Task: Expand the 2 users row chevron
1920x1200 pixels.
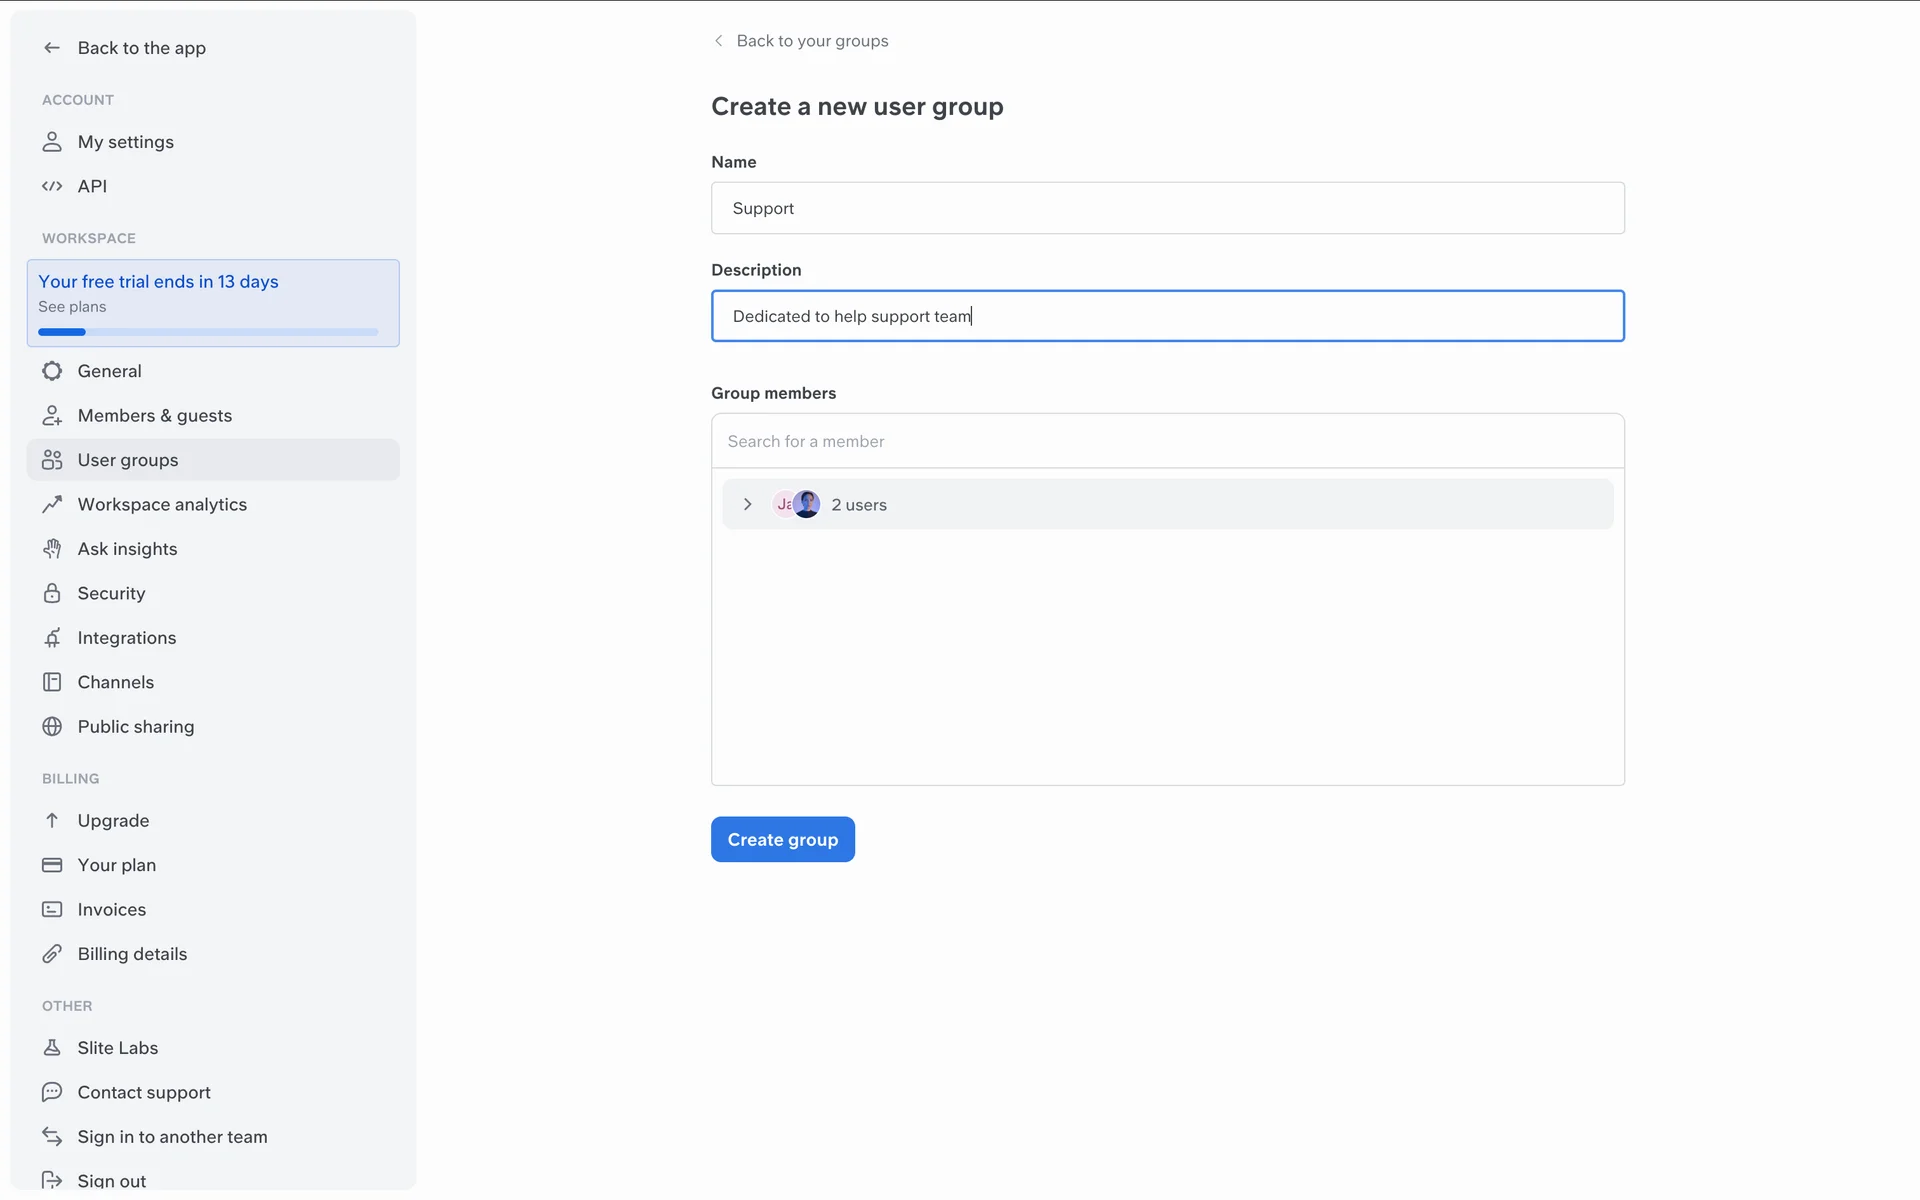Action: (747, 505)
